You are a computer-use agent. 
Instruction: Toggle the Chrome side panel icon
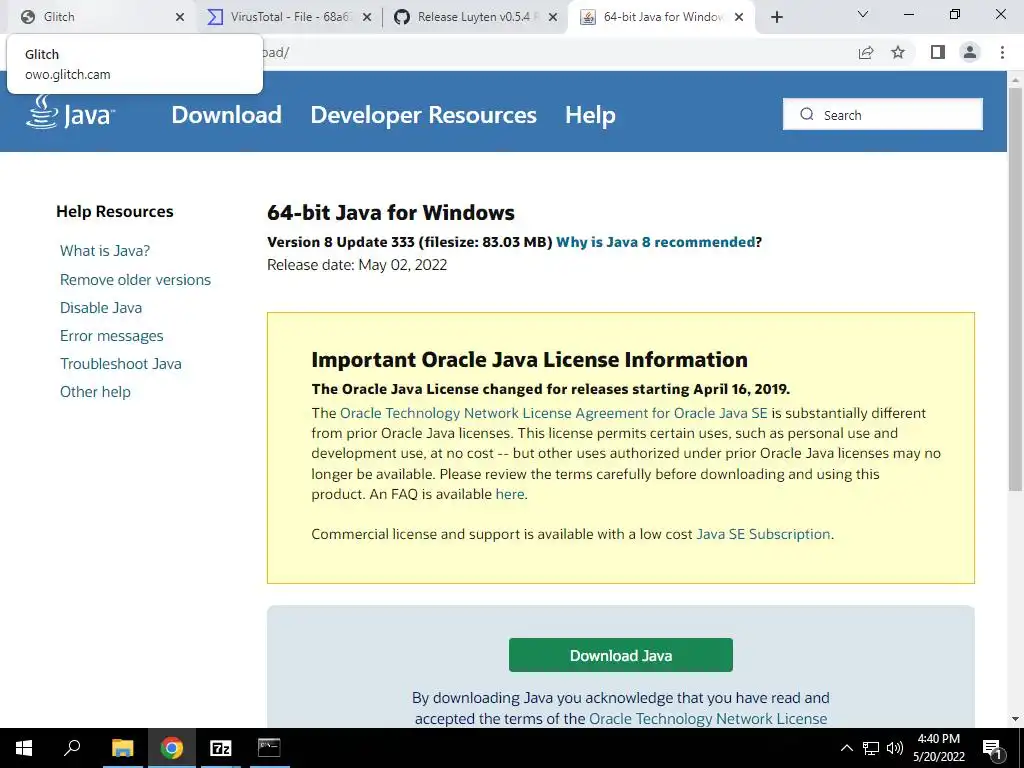(x=938, y=52)
